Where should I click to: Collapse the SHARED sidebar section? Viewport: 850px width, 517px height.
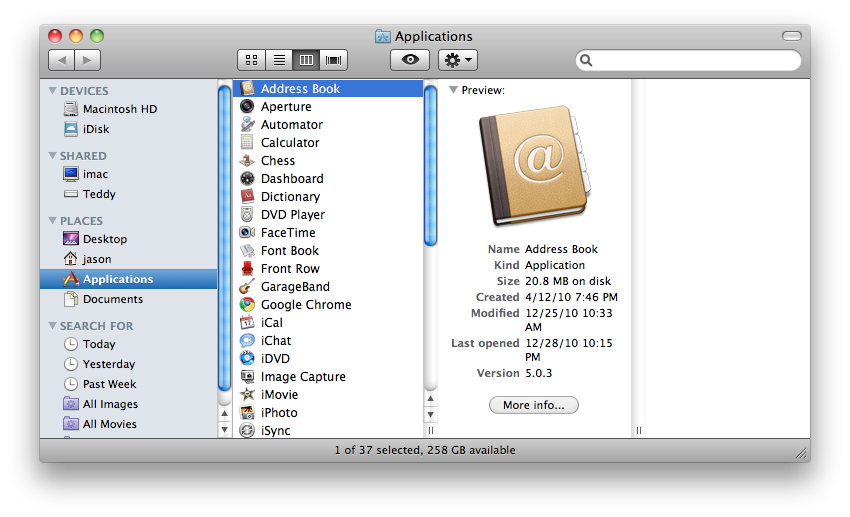[53, 156]
